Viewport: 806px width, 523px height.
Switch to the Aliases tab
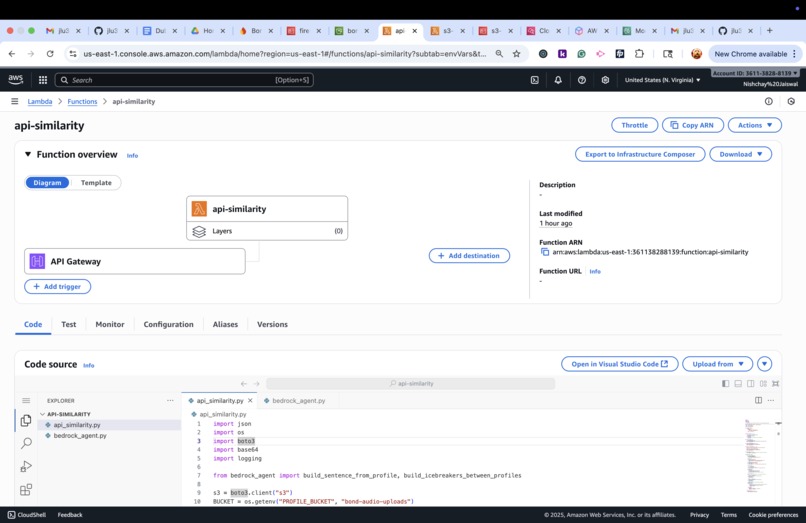[225, 324]
